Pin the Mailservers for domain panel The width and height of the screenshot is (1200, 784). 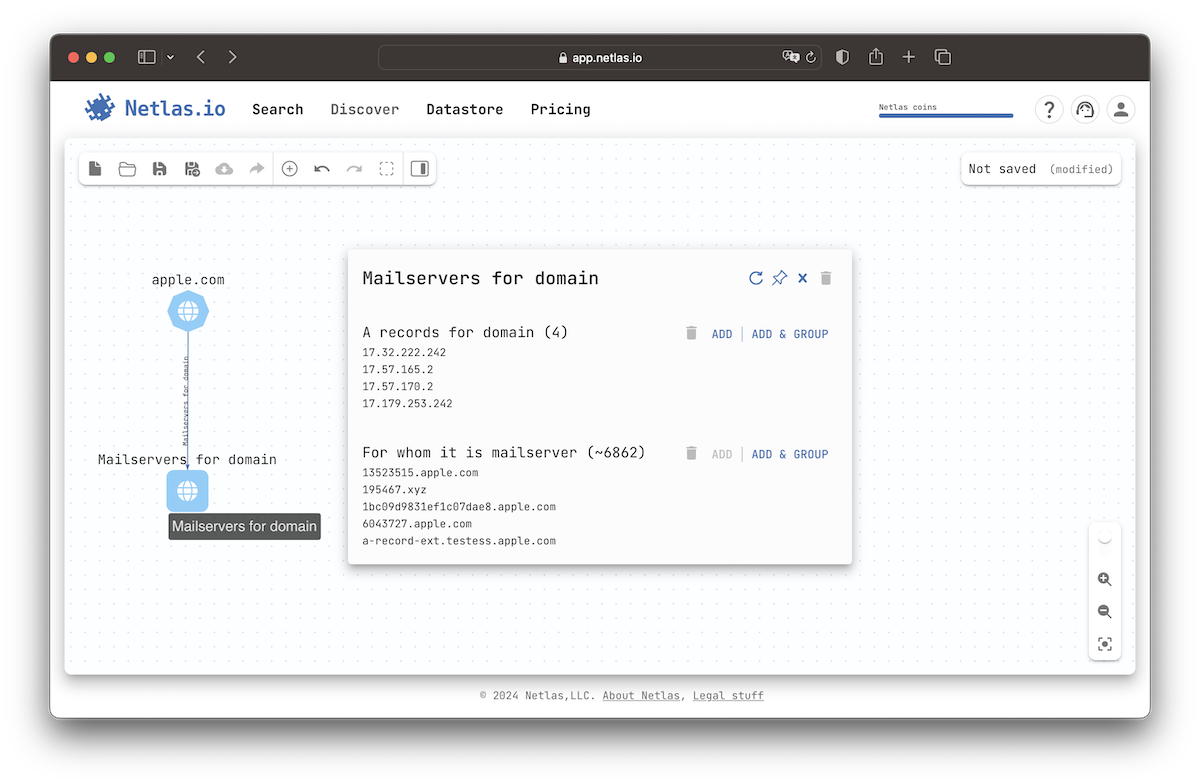point(779,278)
